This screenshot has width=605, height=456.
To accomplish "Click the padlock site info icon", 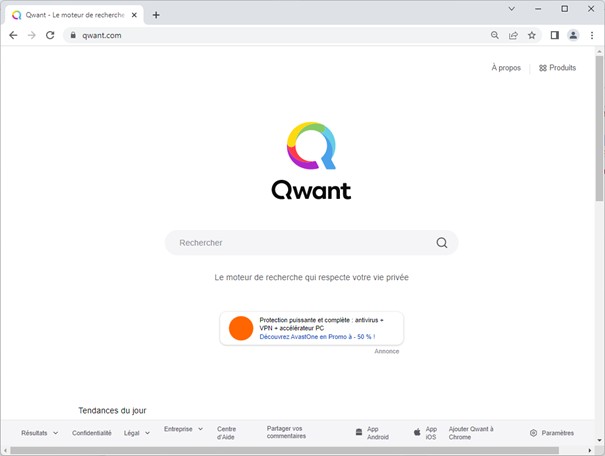I will [x=73, y=35].
